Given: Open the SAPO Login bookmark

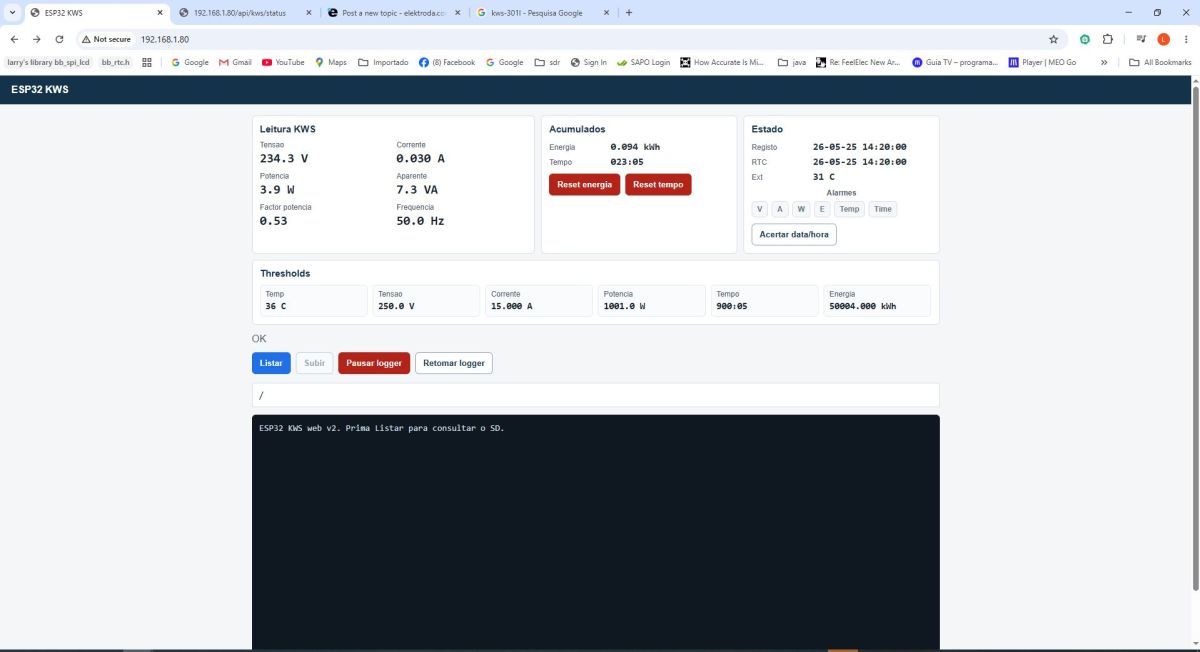Looking at the screenshot, I should 644,62.
